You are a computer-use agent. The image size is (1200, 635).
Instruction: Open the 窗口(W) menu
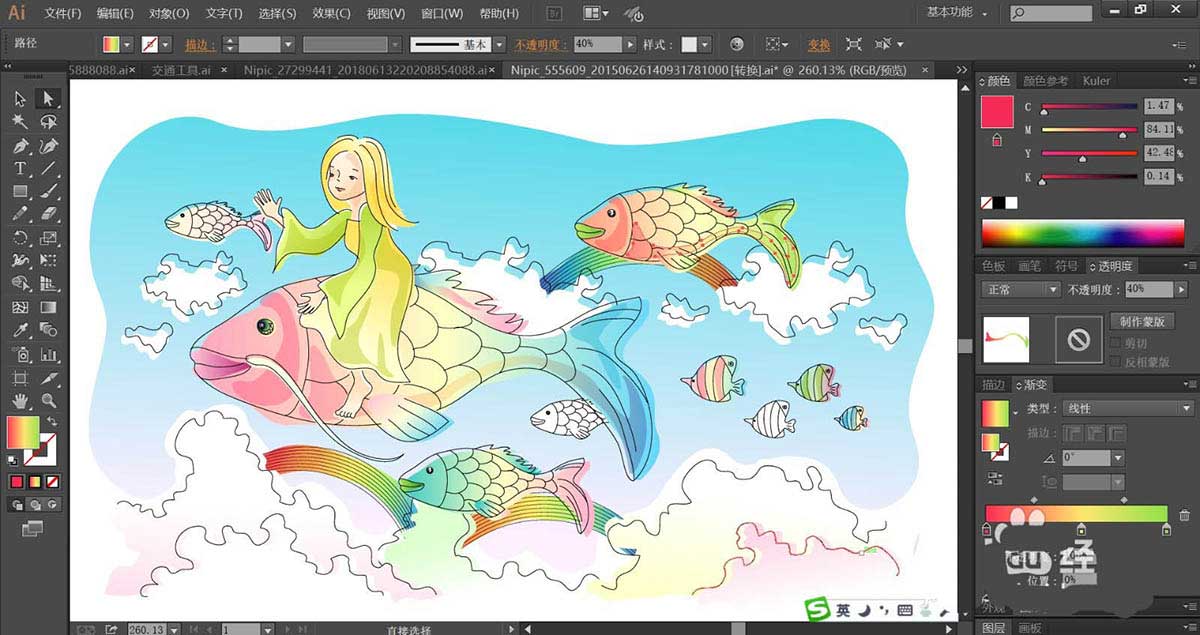(441, 14)
